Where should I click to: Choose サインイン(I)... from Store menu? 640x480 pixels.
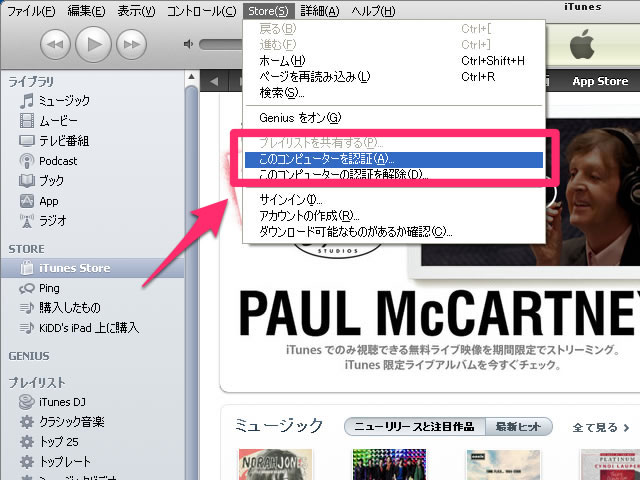tap(394, 200)
